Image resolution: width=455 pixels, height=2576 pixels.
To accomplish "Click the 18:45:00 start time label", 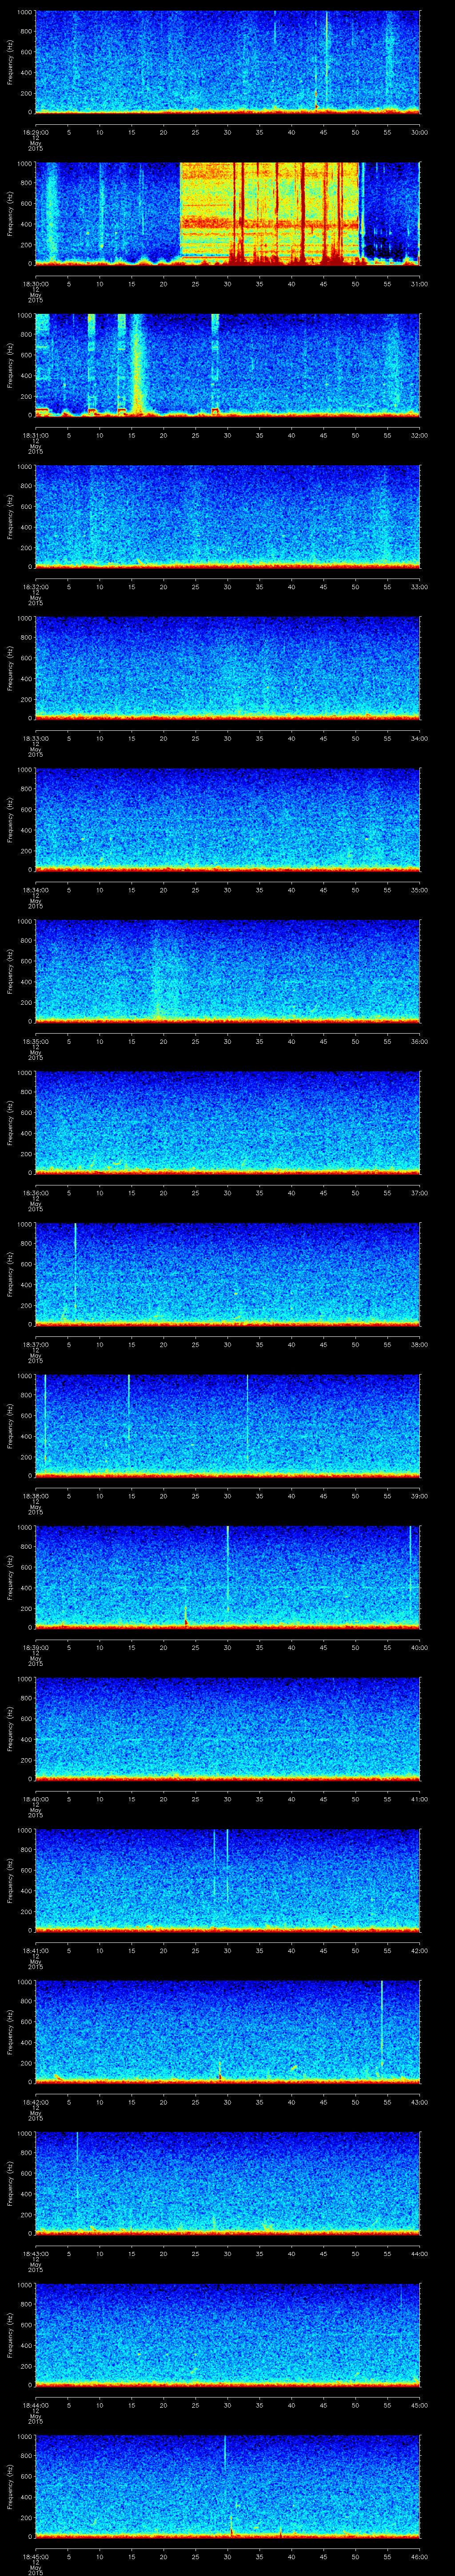I will (35, 2556).
